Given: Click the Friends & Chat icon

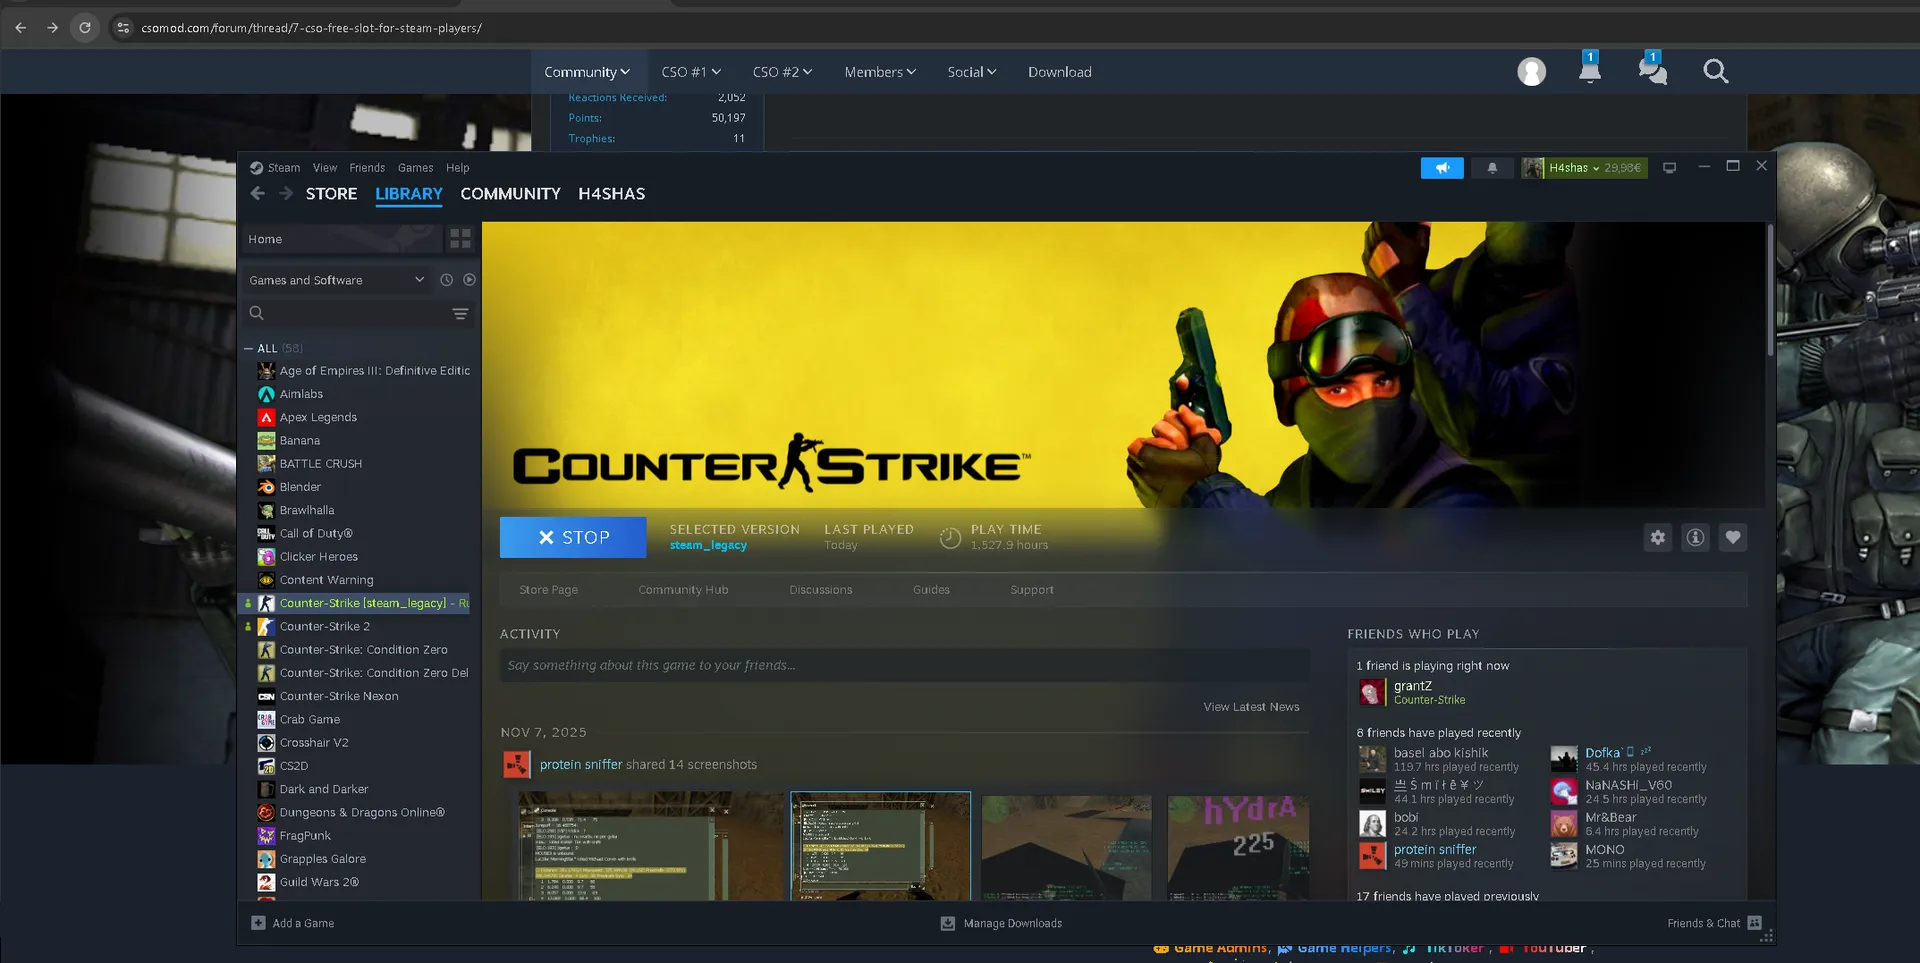Looking at the screenshot, I should tap(1754, 923).
